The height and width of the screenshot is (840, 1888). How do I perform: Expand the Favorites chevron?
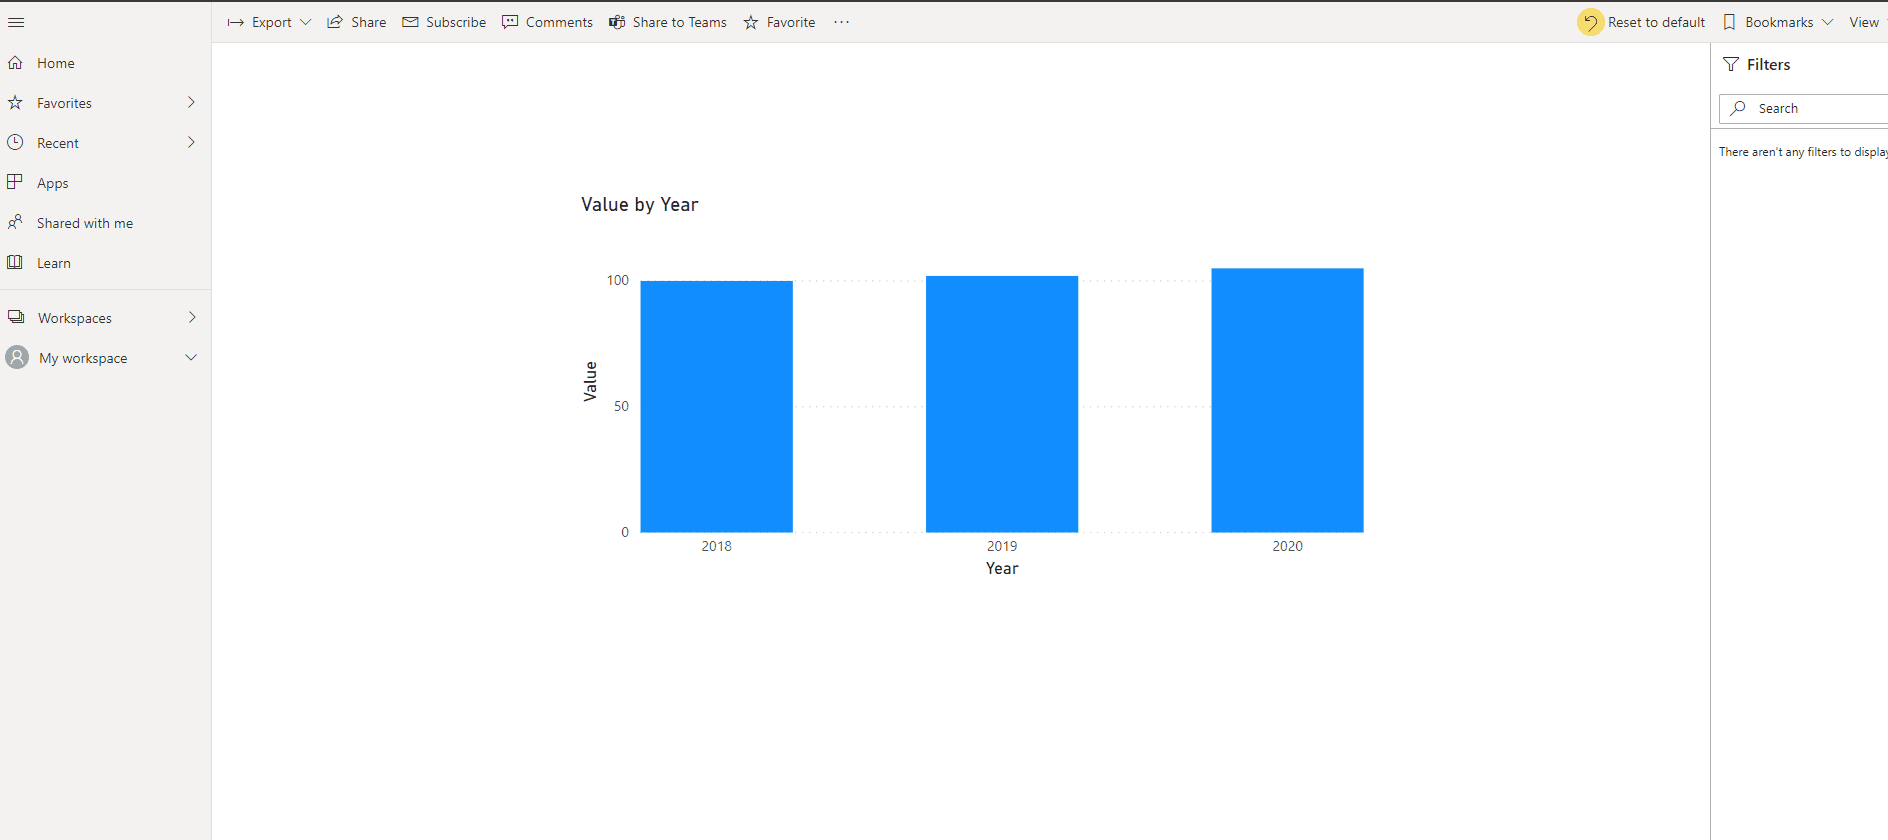191,102
